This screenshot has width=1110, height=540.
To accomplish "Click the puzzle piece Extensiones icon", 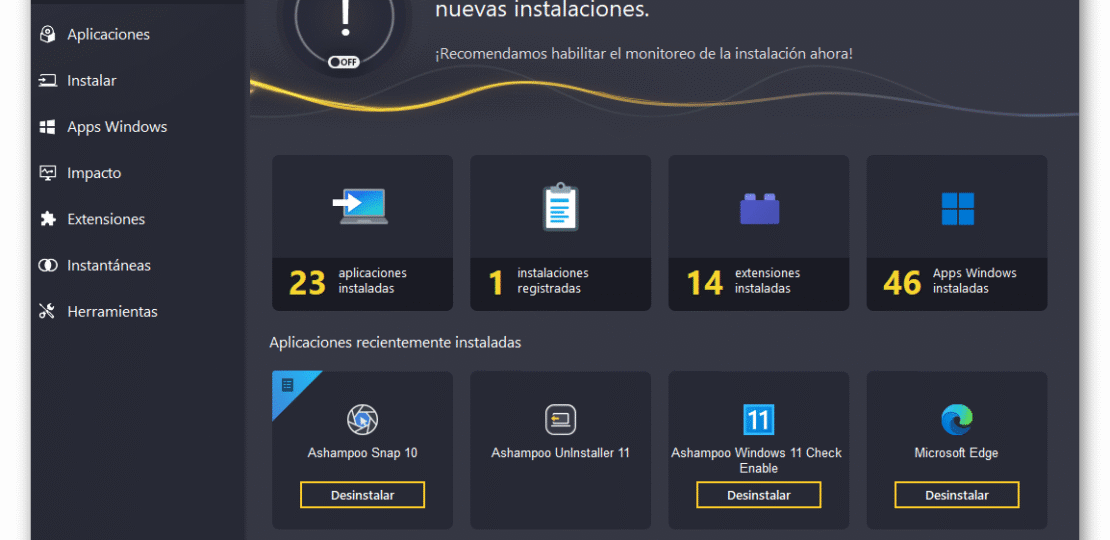I will [x=47, y=219].
